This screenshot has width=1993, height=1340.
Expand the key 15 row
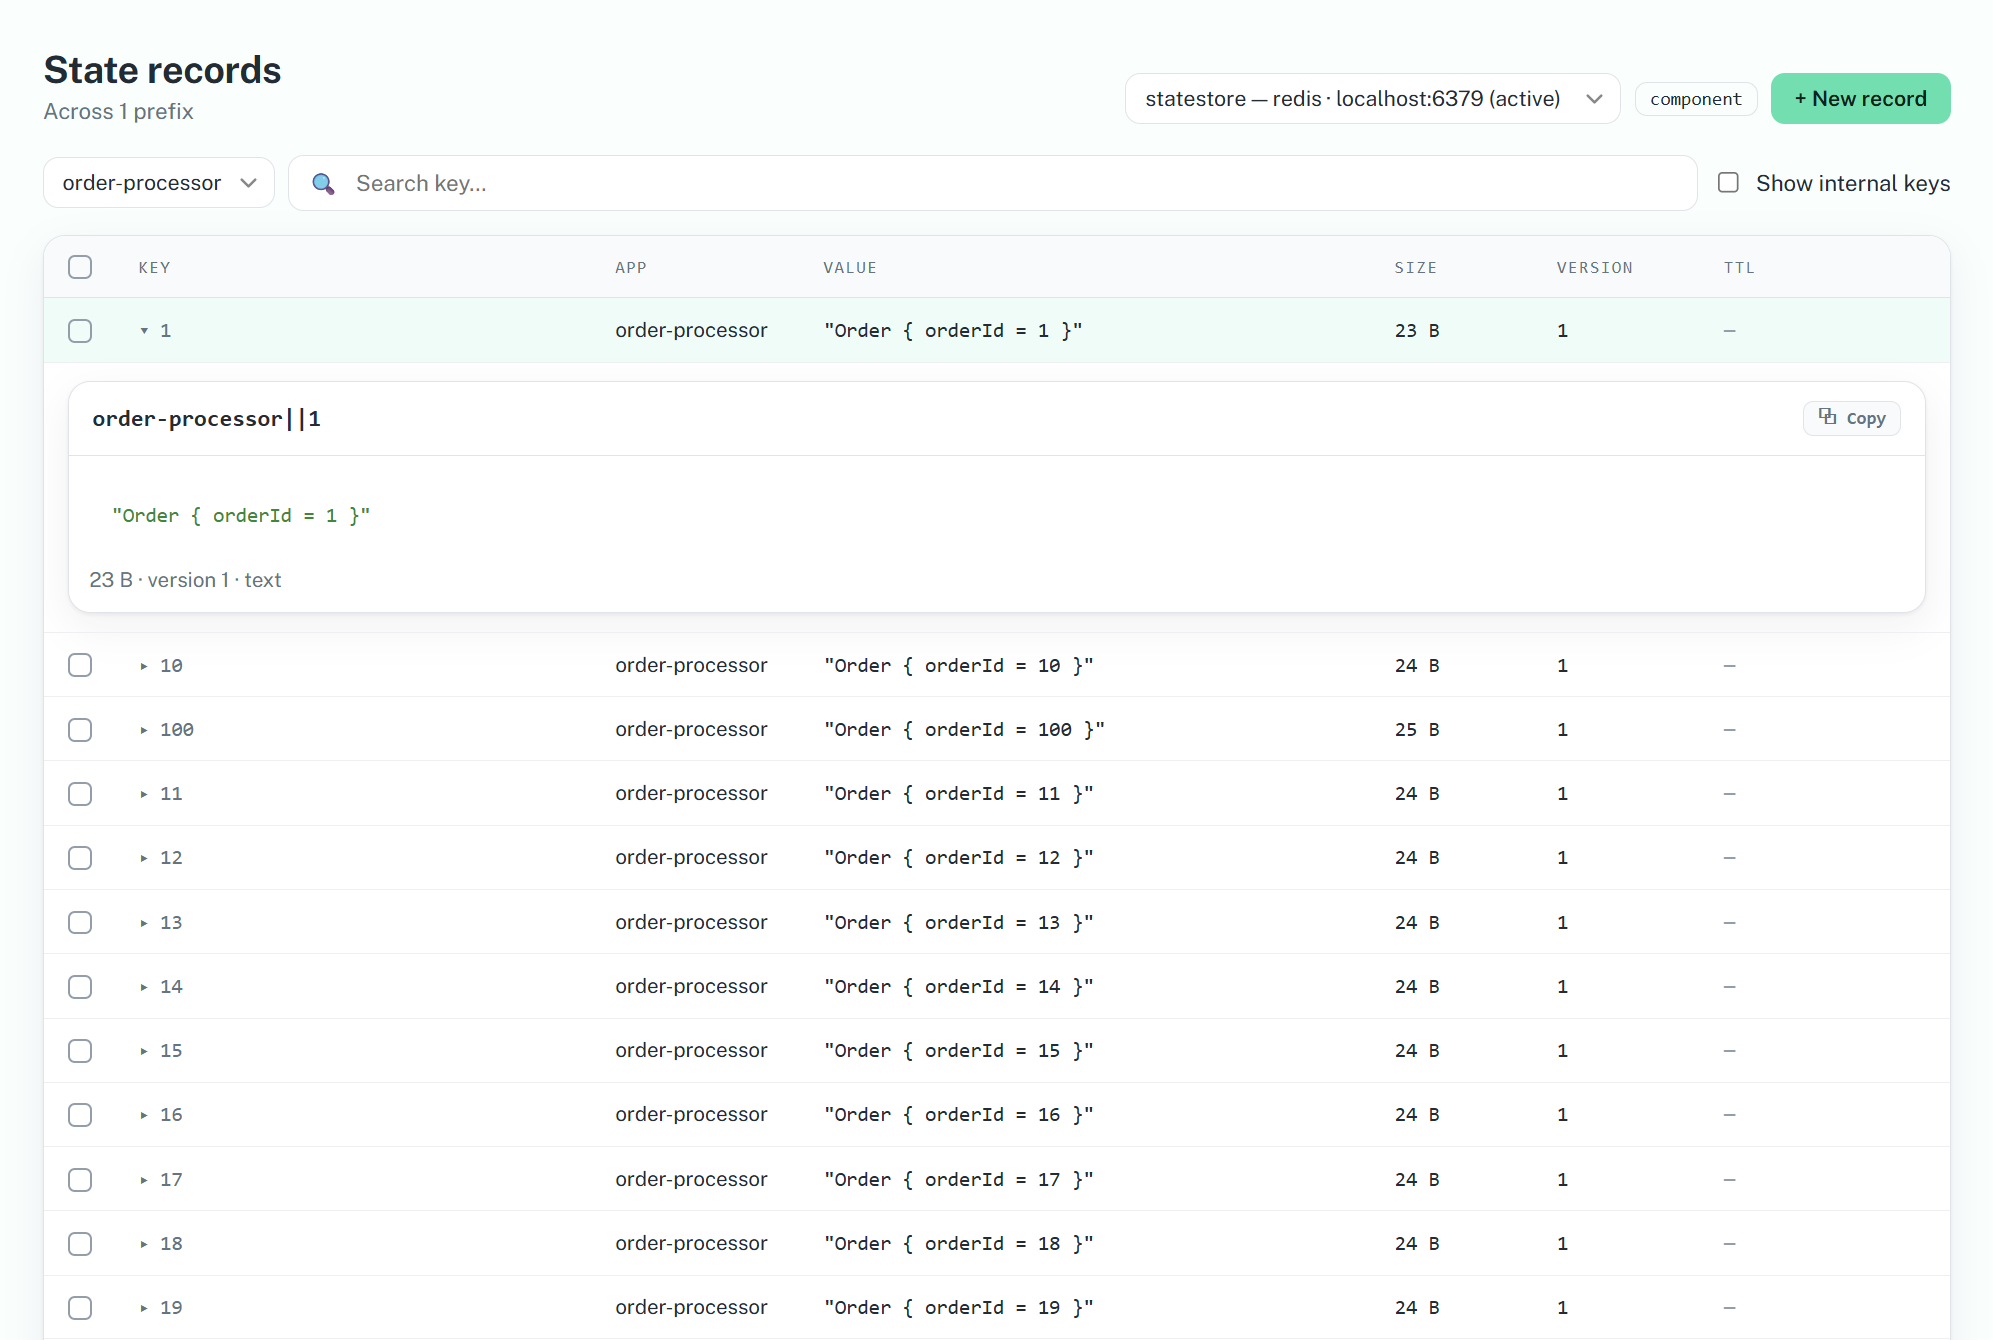[x=144, y=1051]
